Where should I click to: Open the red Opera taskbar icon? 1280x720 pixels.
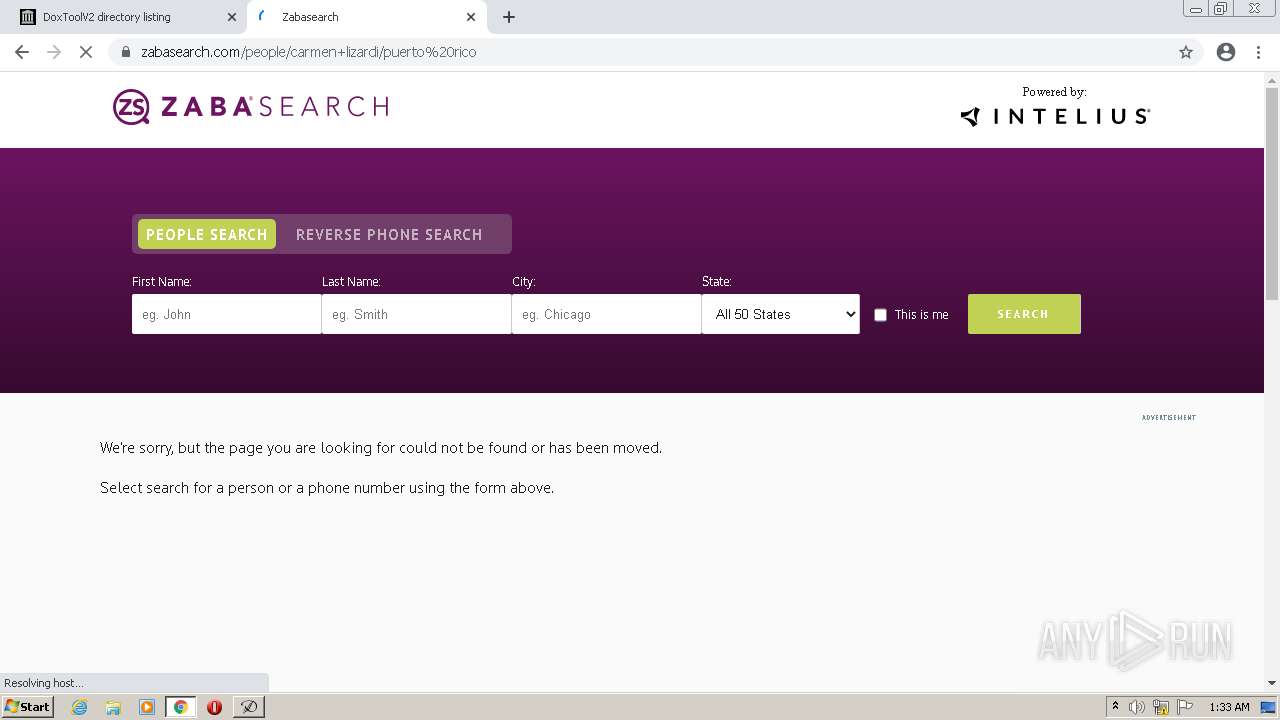click(x=214, y=707)
